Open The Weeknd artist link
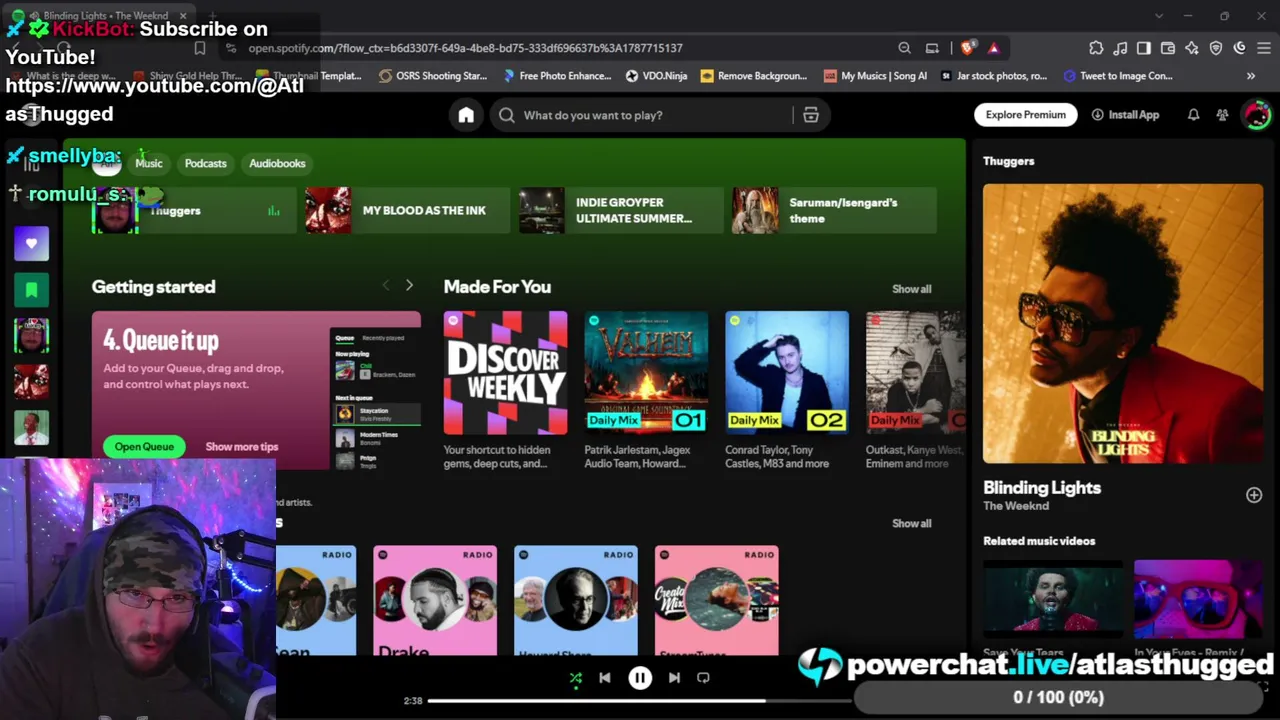Screen dimensions: 1280x720 click(1016, 506)
